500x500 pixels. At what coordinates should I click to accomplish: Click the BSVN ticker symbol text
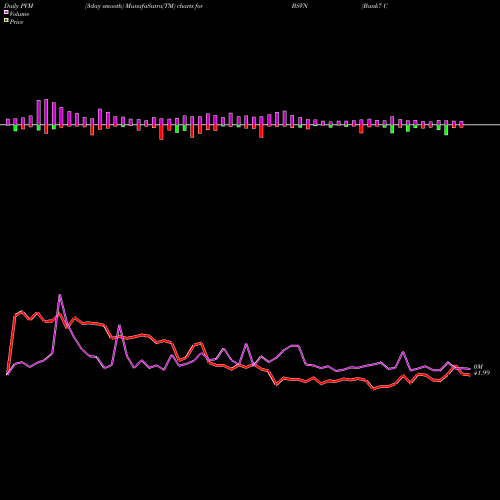pyautogui.click(x=300, y=6)
